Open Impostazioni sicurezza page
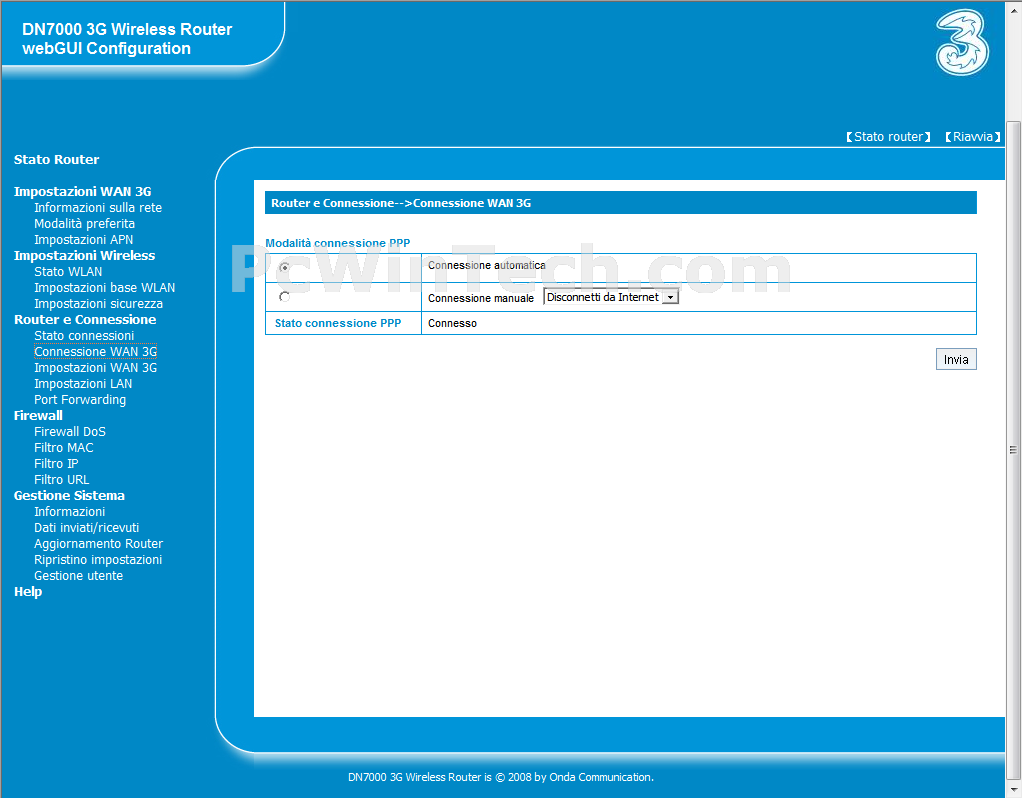This screenshot has width=1022, height=798. point(98,304)
